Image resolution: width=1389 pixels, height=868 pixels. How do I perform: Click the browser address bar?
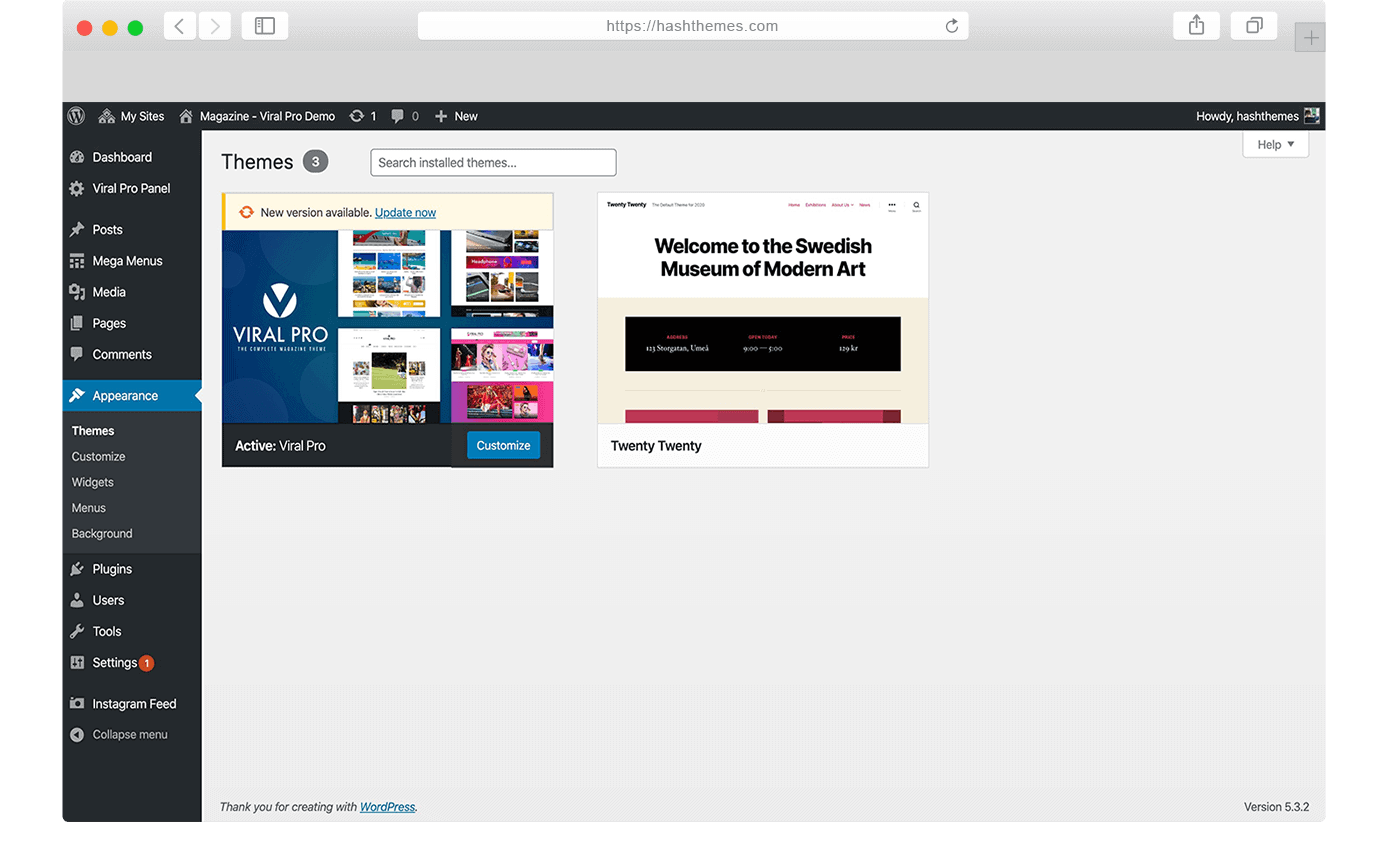tap(692, 26)
